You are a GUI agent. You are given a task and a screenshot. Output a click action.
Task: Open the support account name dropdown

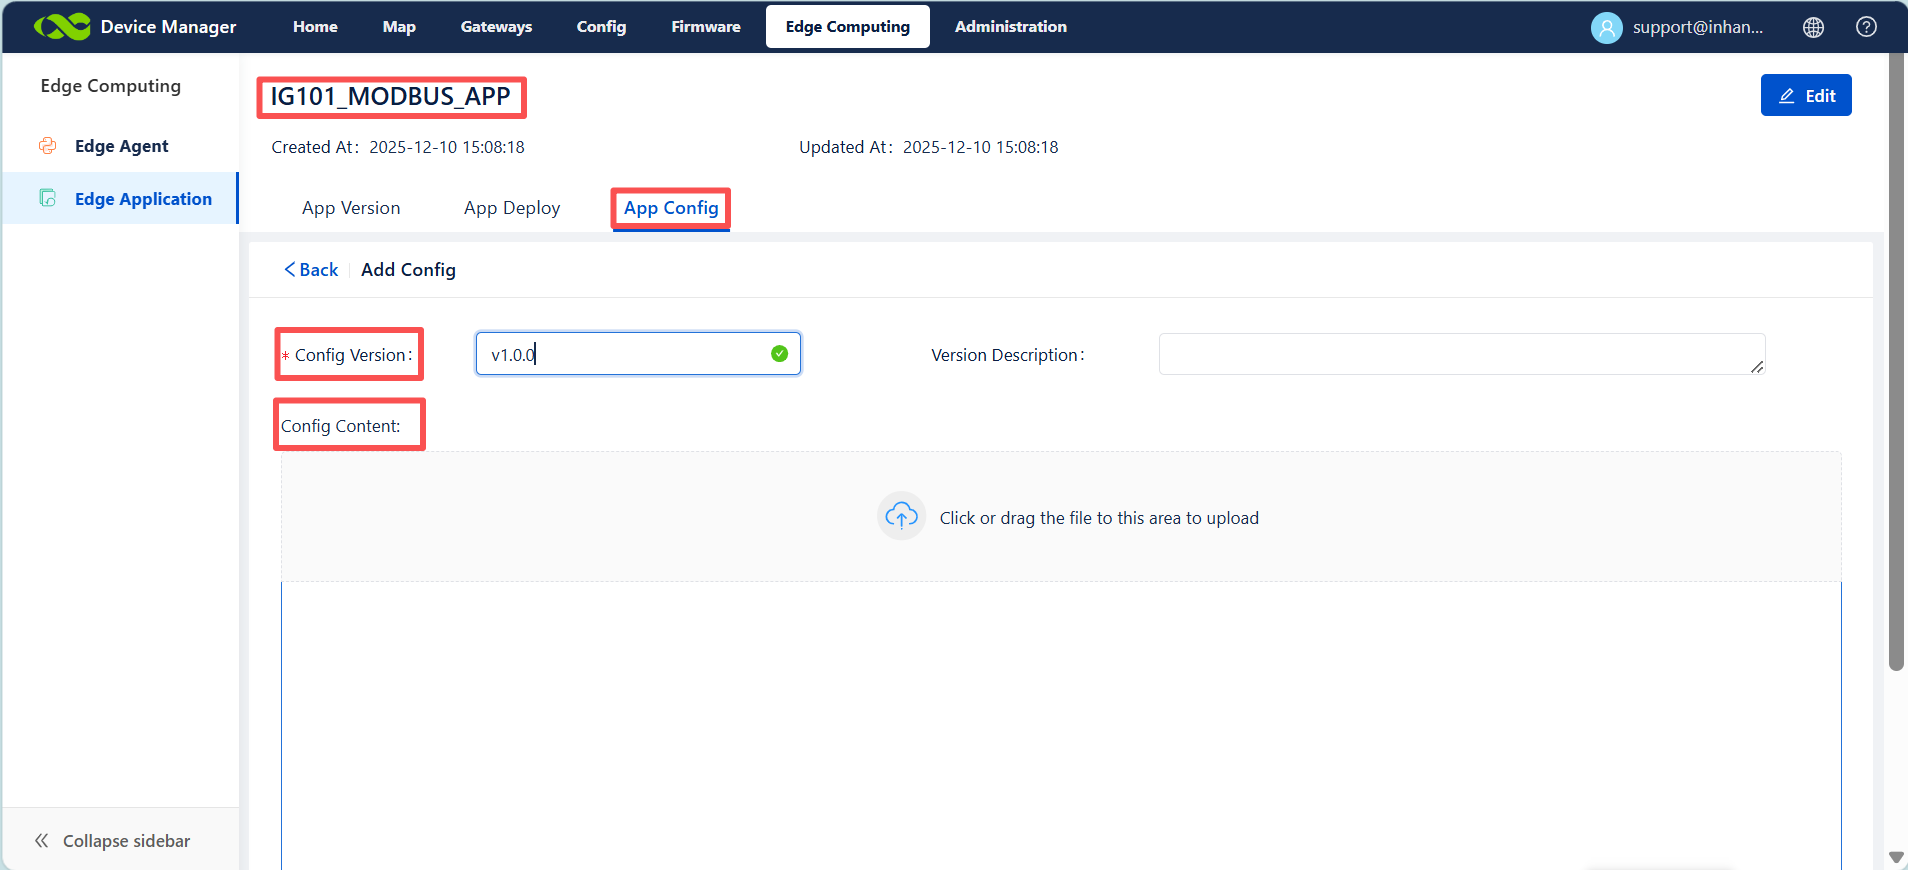1698,27
